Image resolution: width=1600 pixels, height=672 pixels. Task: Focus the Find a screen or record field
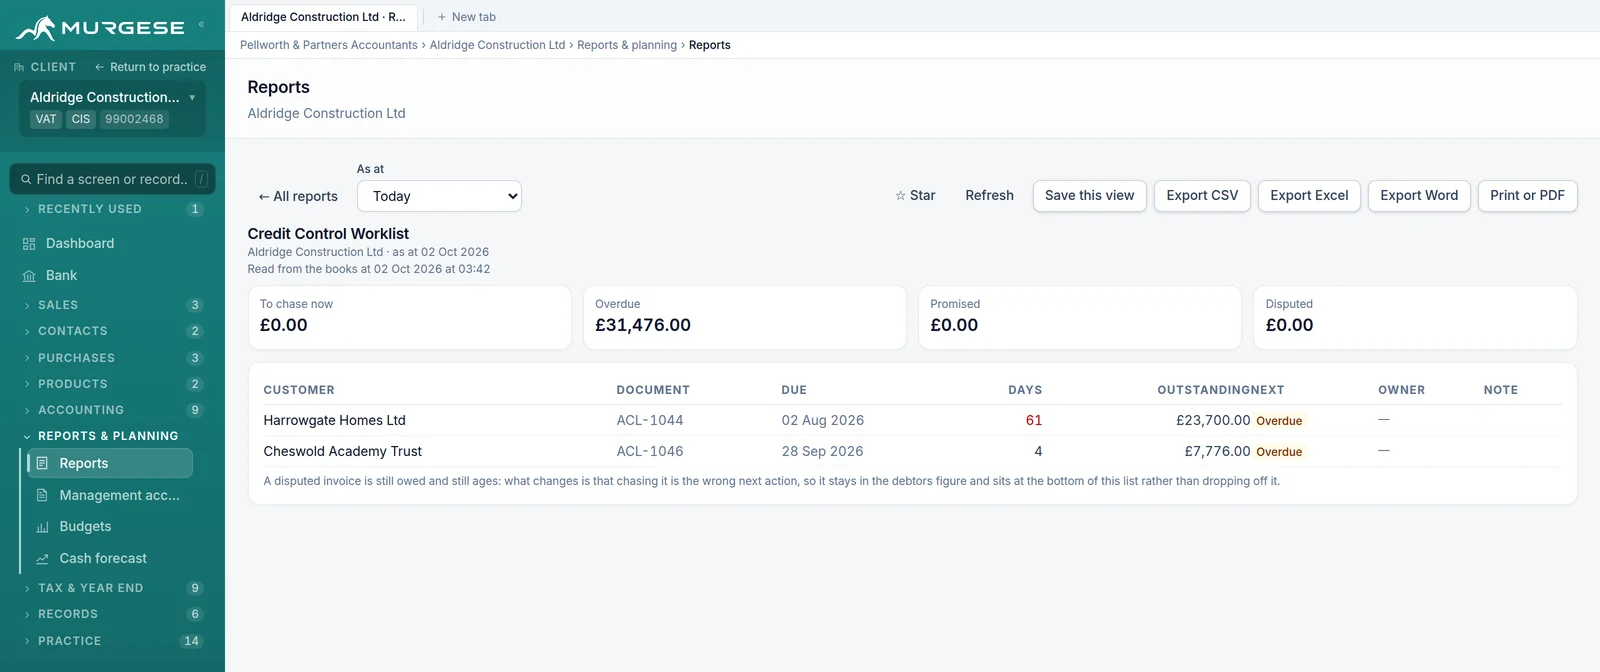click(113, 179)
